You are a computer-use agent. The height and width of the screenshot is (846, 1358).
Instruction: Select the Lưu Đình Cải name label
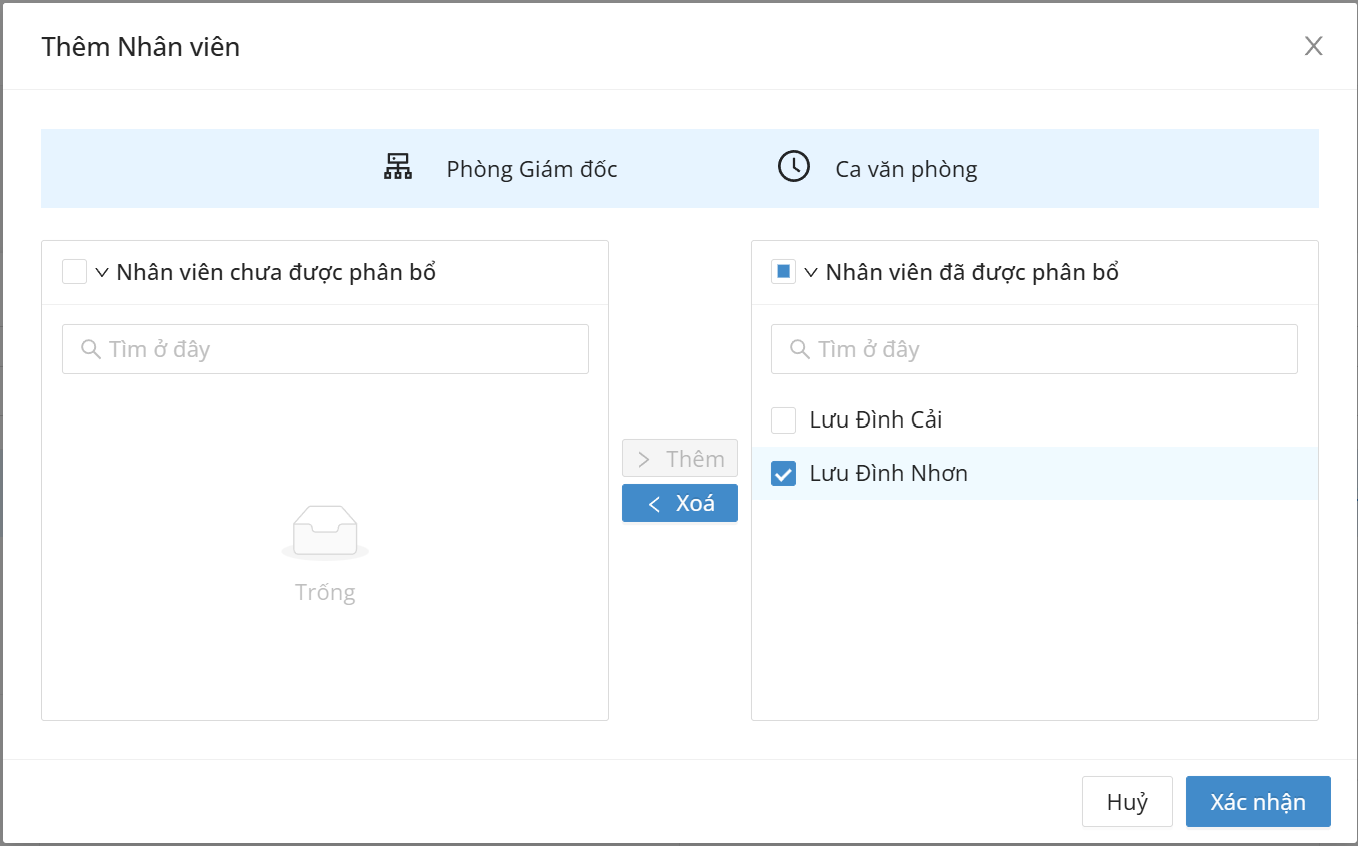(x=876, y=420)
